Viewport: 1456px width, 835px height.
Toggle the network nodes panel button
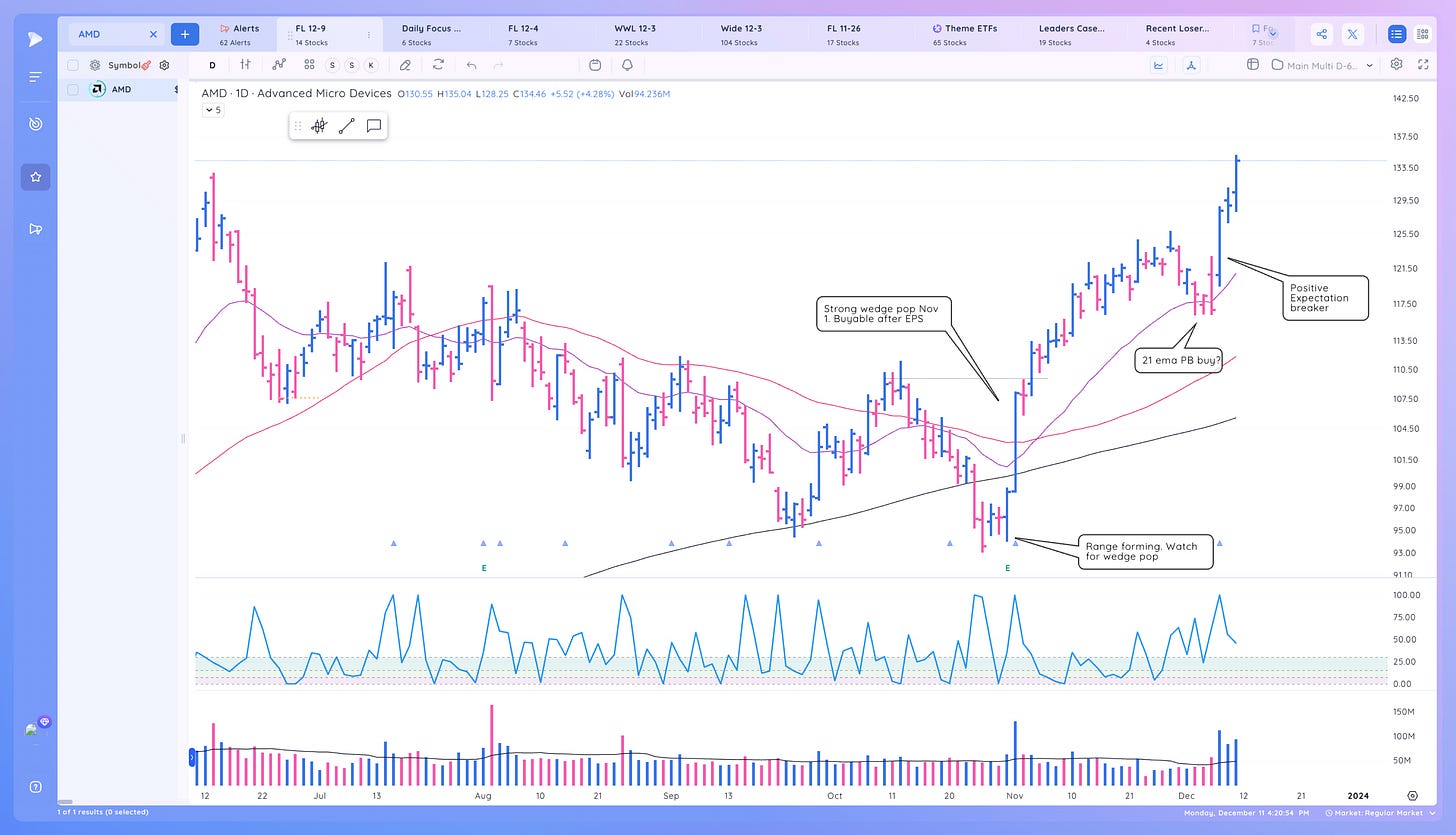(1191, 65)
